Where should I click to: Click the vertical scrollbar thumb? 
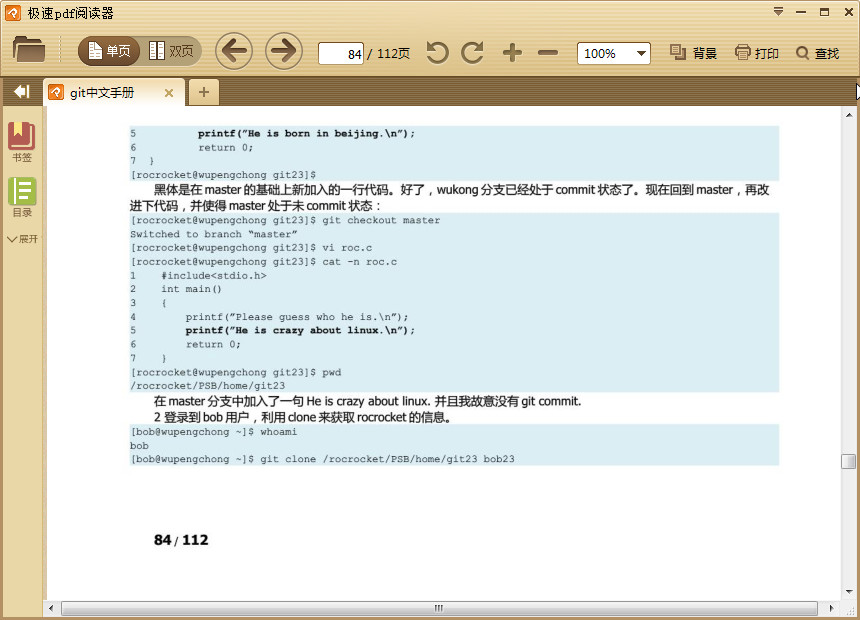[848, 461]
